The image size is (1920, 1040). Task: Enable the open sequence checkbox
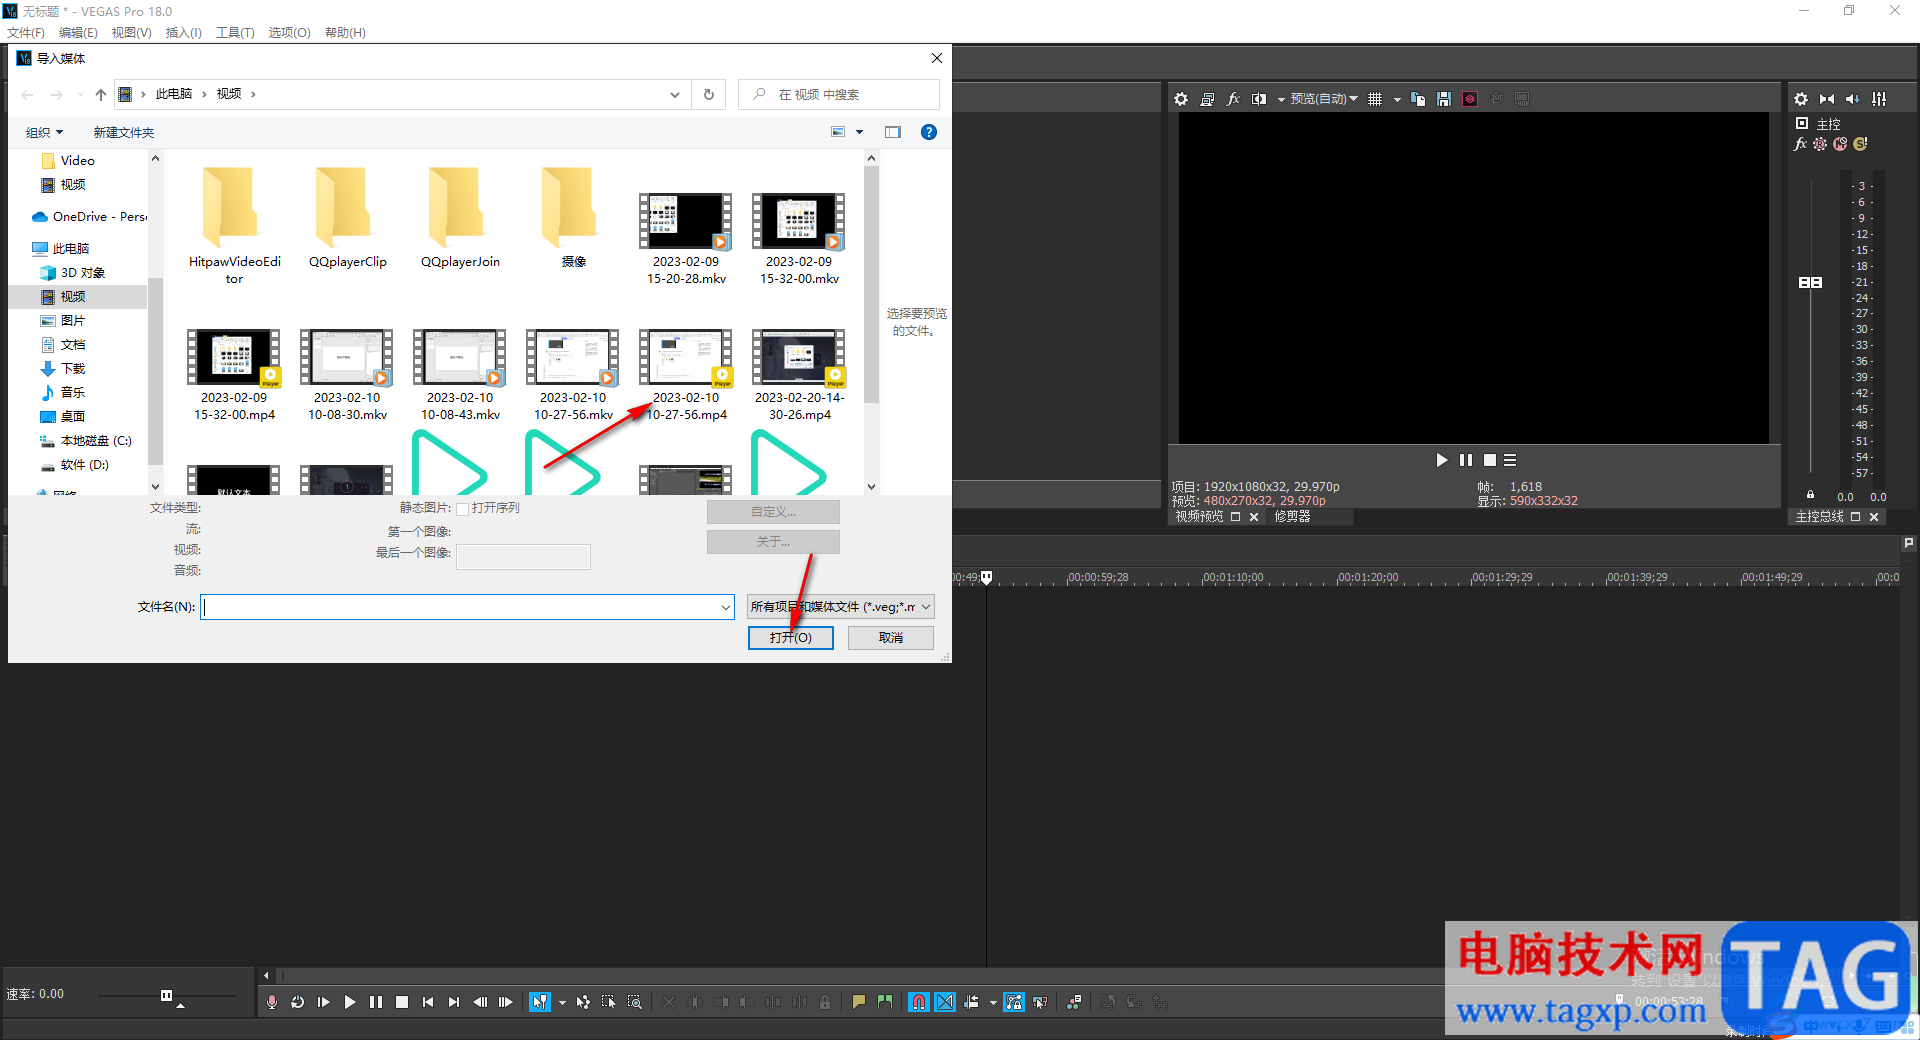[x=462, y=509]
